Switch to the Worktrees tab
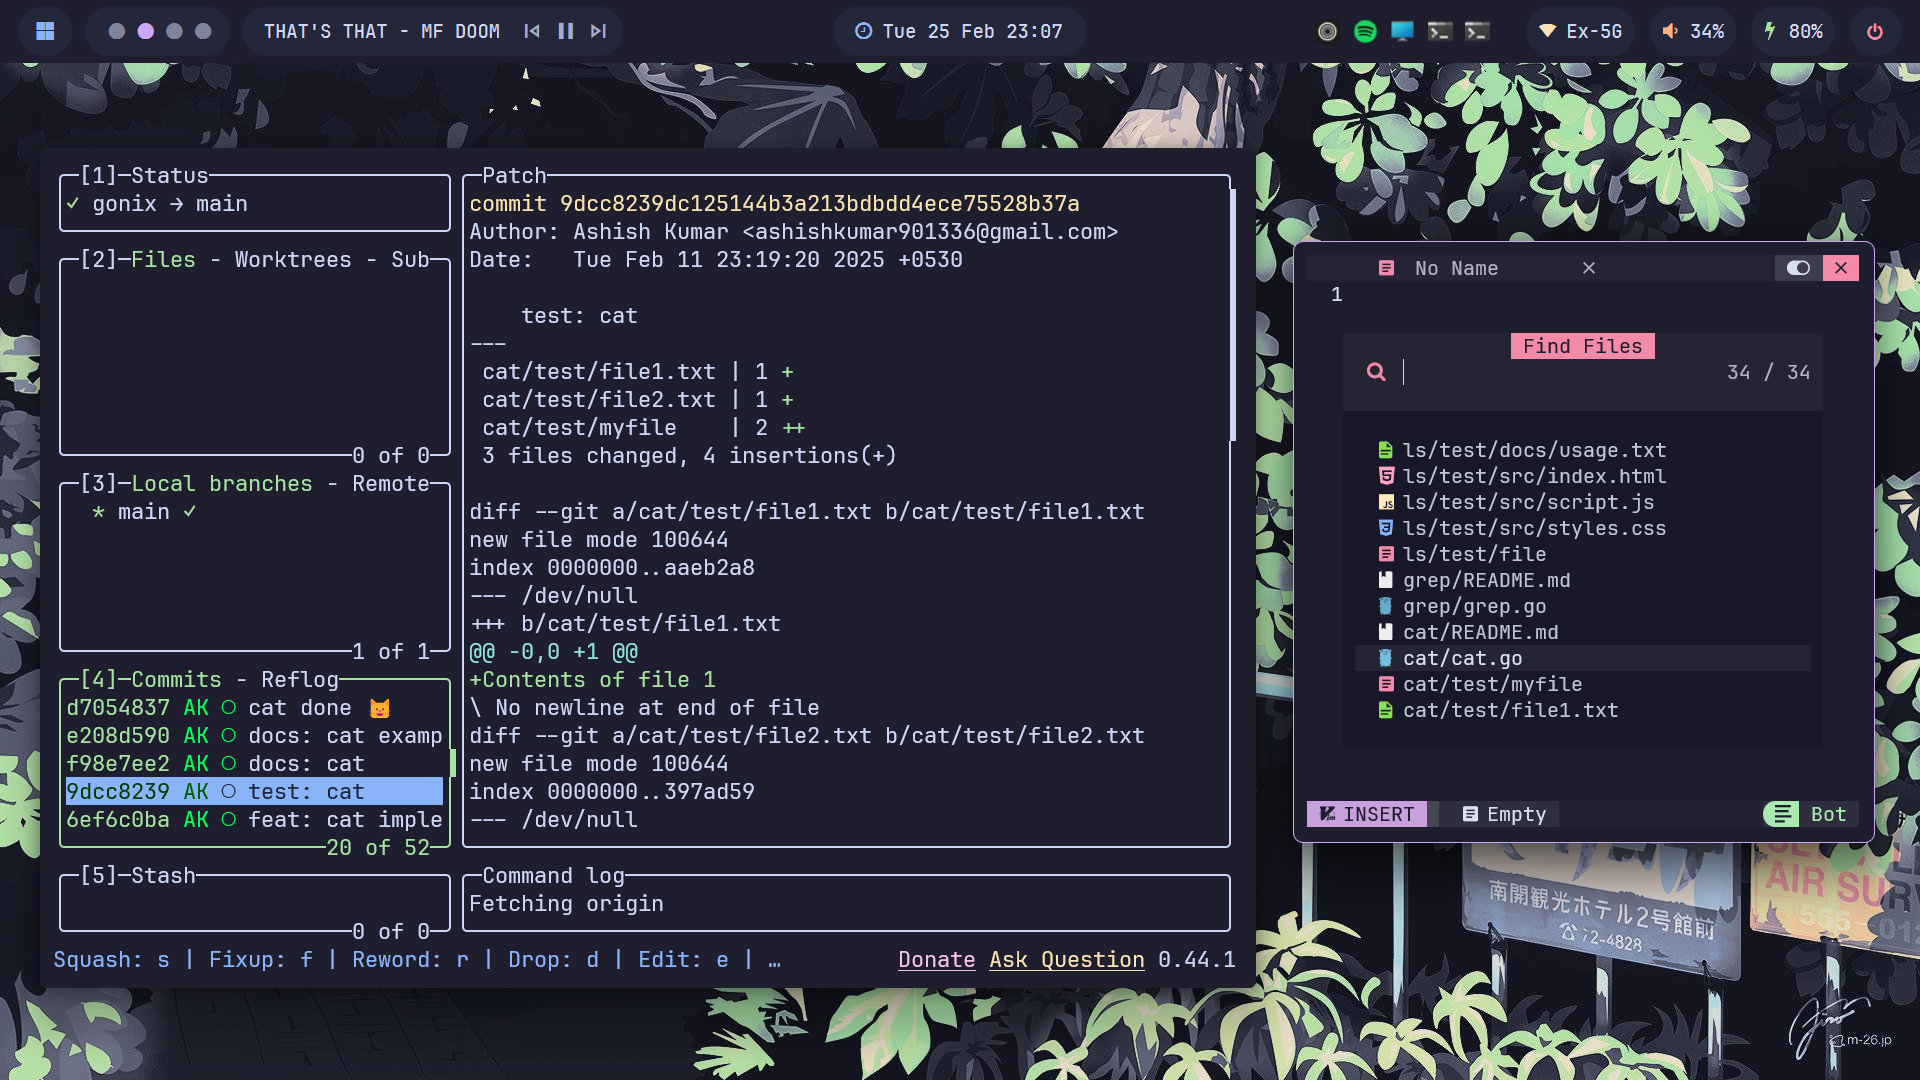The height and width of the screenshot is (1080, 1920). (293, 260)
